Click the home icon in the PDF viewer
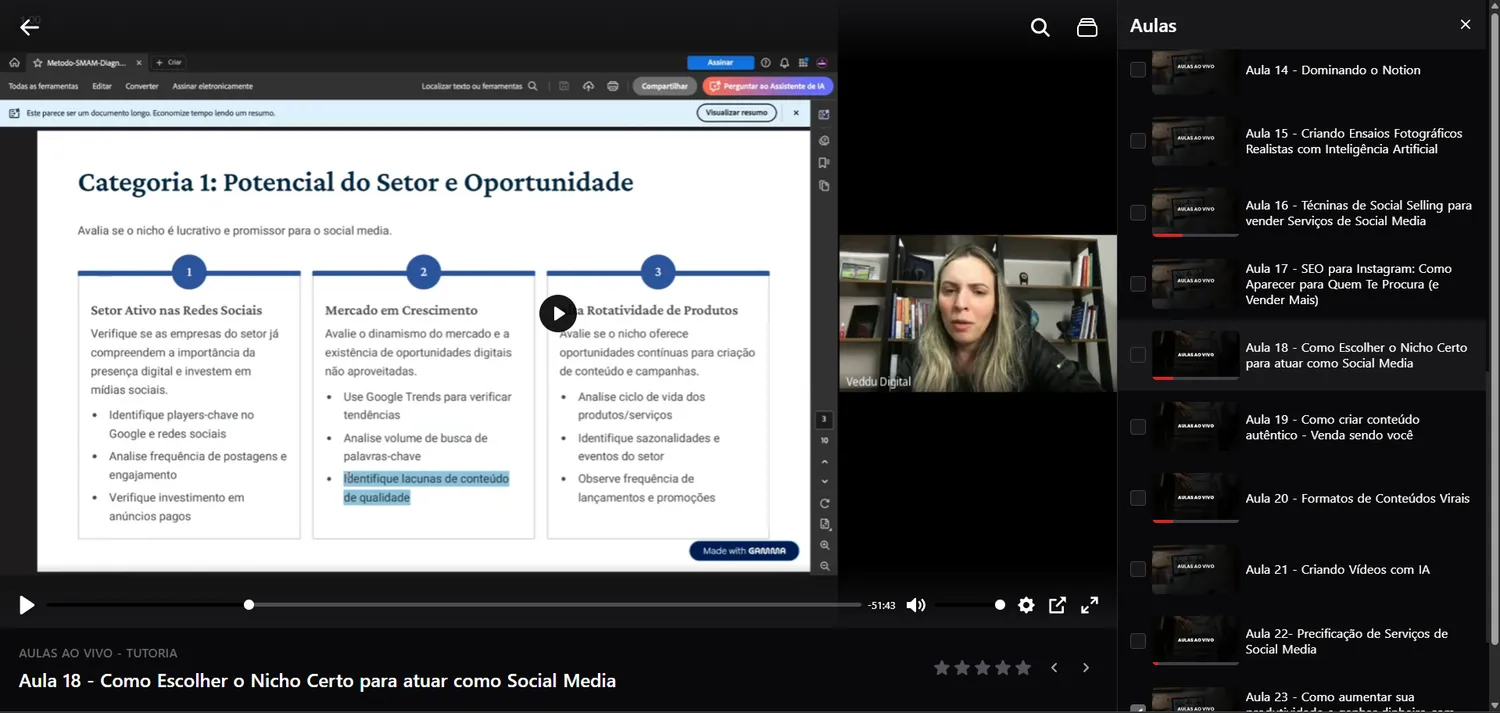Viewport: 1500px width, 713px height. point(14,62)
